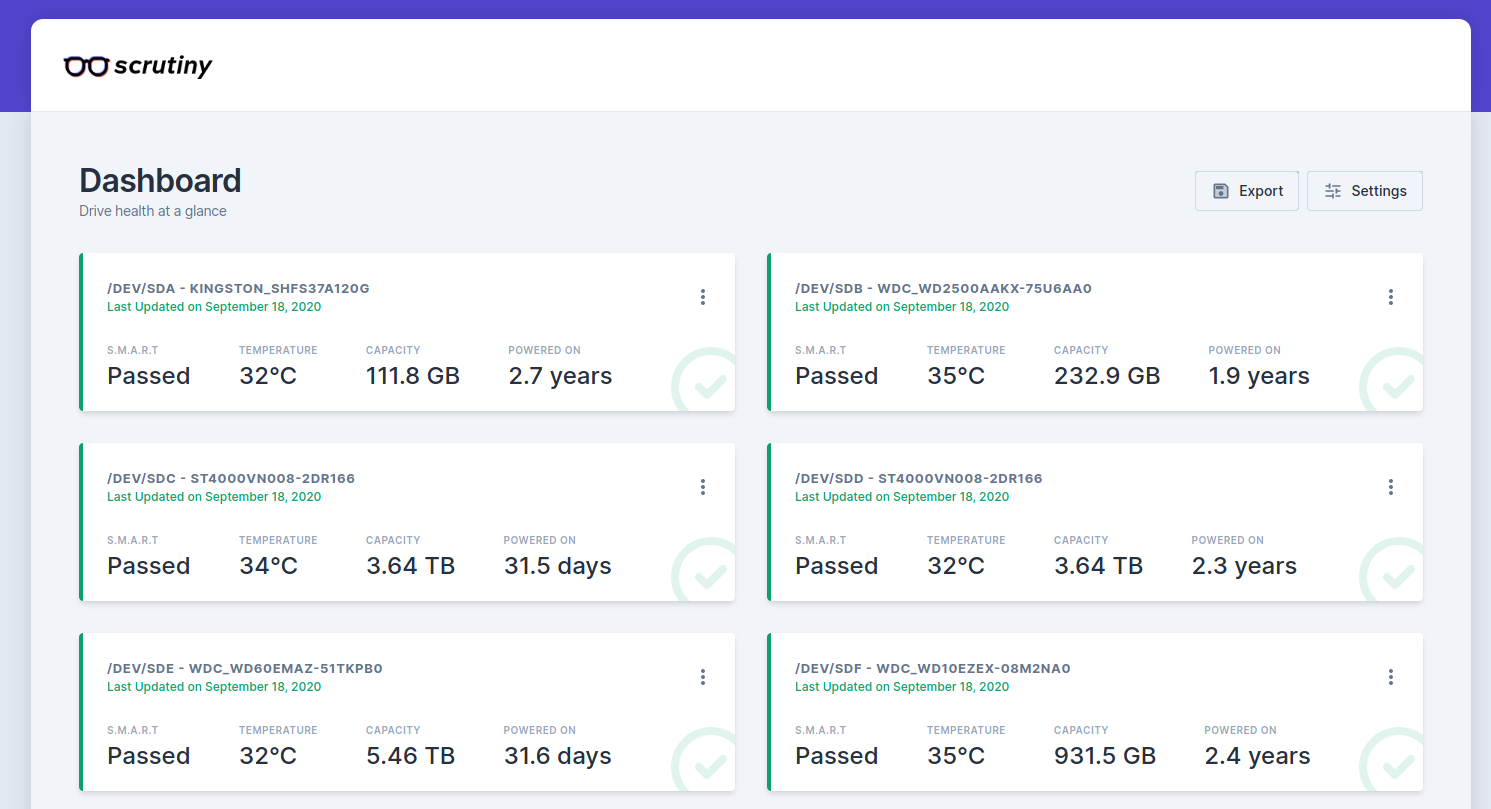Open /DEV/SDF - WDC_WD10EZEX-08M2NA0 drive title
Image resolution: width=1491 pixels, height=809 pixels.
[933, 669]
